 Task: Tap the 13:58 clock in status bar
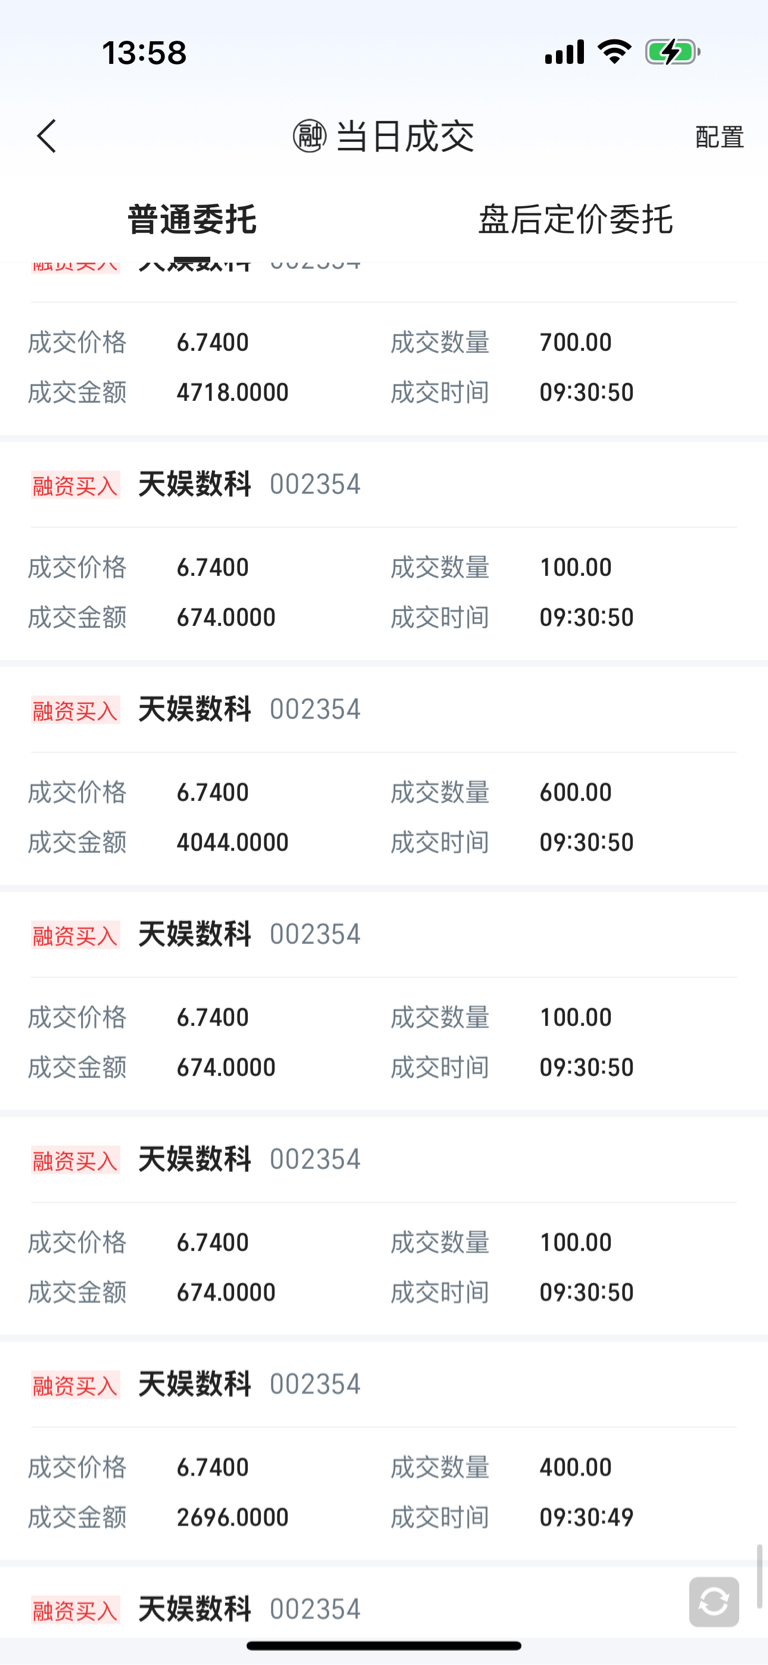click(144, 52)
